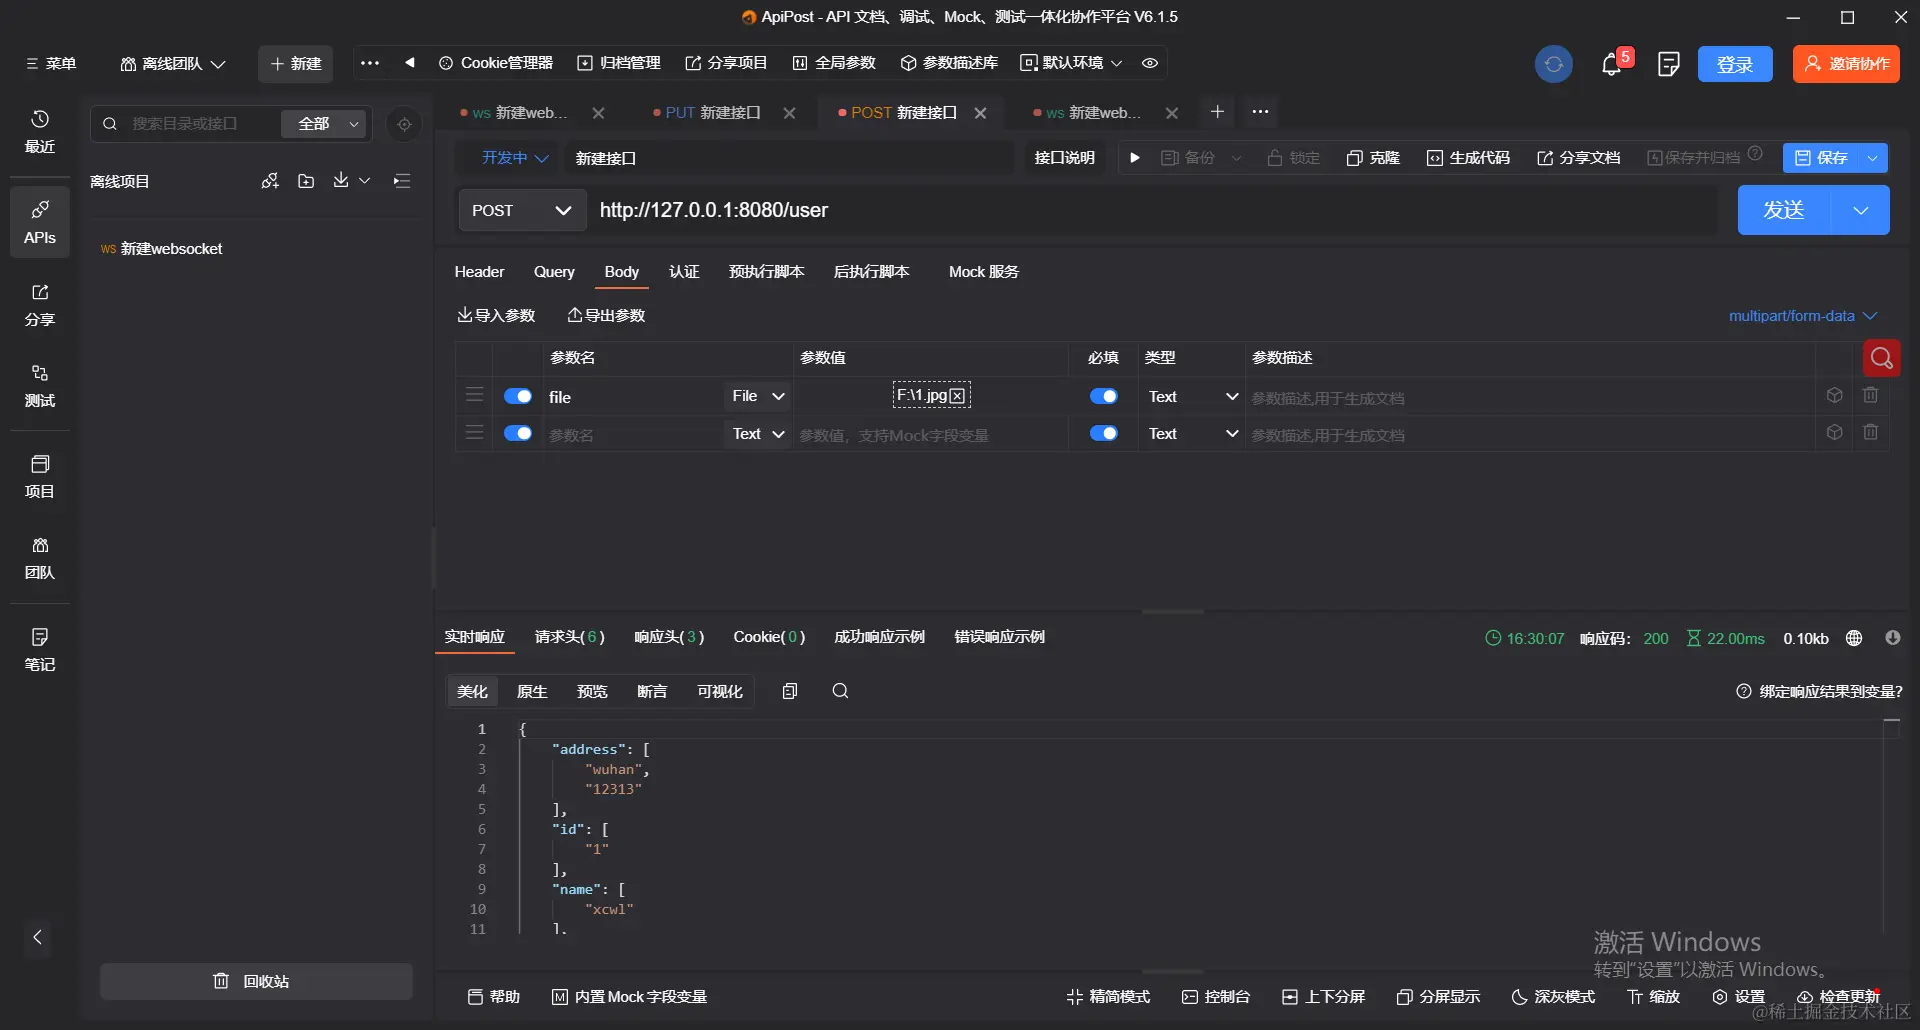1920x1030 pixels.
Task: Click the import download icon in 离线项目
Action: coord(341,180)
